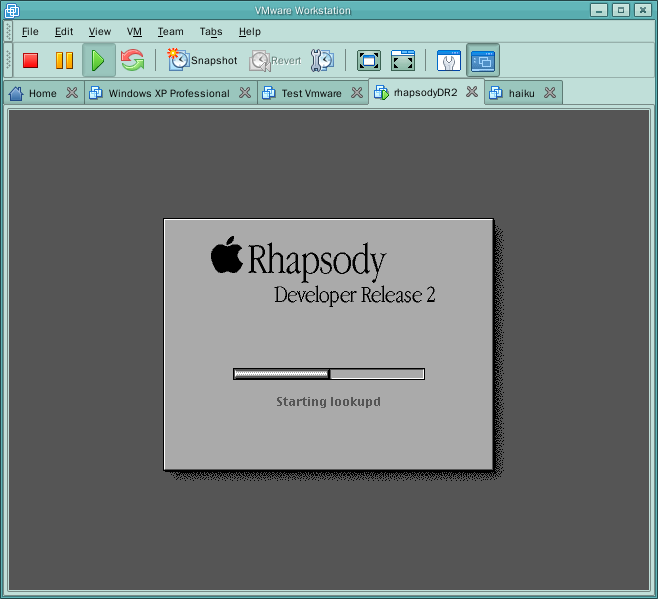This screenshot has height=599, width=658.
Task: Open the Snapshot Manager wrench icon
Action: pyautogui.click(x=322, y=60)
